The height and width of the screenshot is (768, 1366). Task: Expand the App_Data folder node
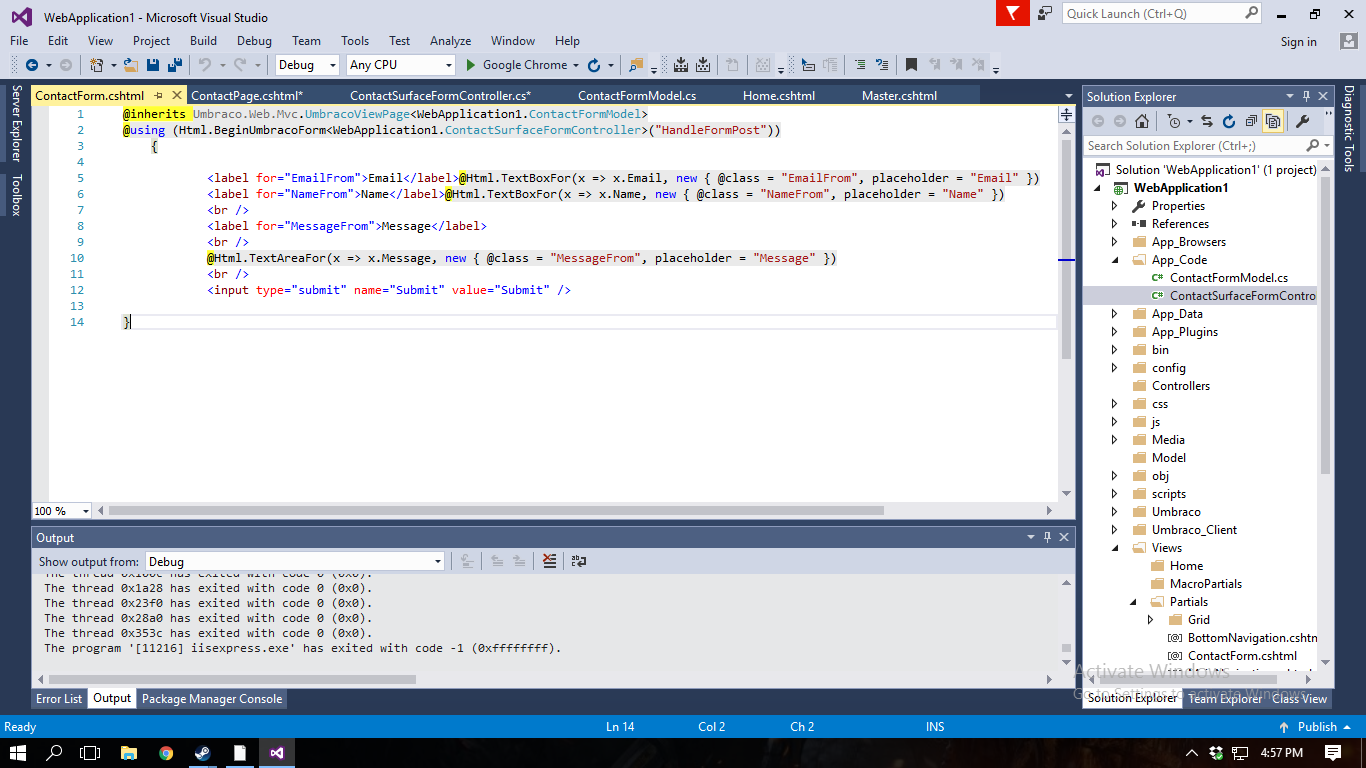(1115, 314)
